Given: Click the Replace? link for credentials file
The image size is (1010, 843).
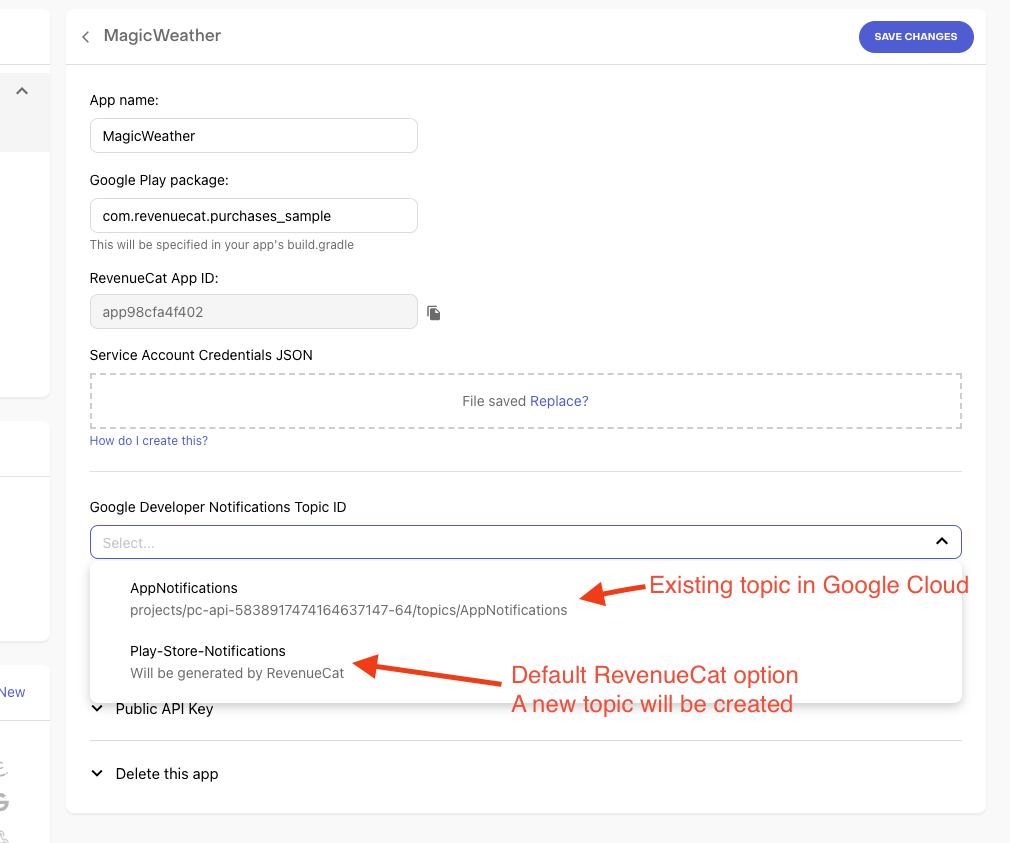Looking at the screenshot, I should coord(559,401).
